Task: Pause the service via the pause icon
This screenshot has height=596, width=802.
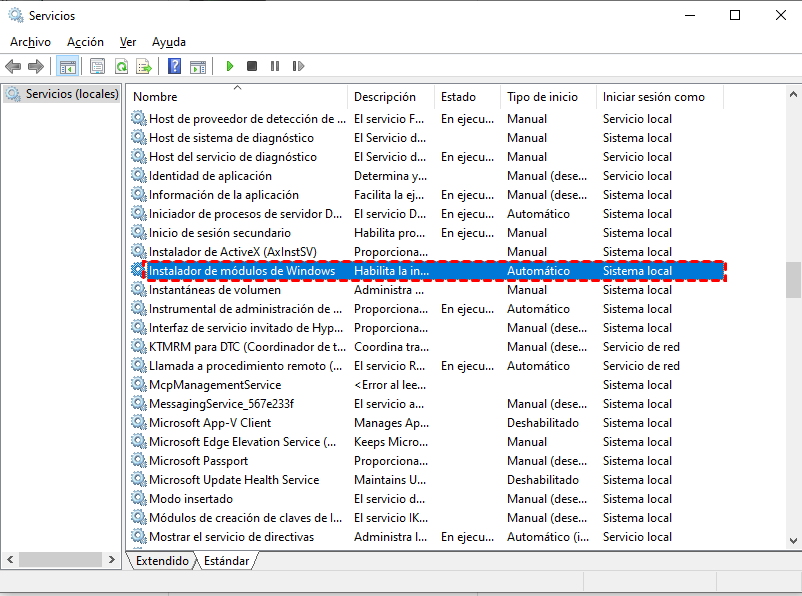Action: tap(276, 66)
